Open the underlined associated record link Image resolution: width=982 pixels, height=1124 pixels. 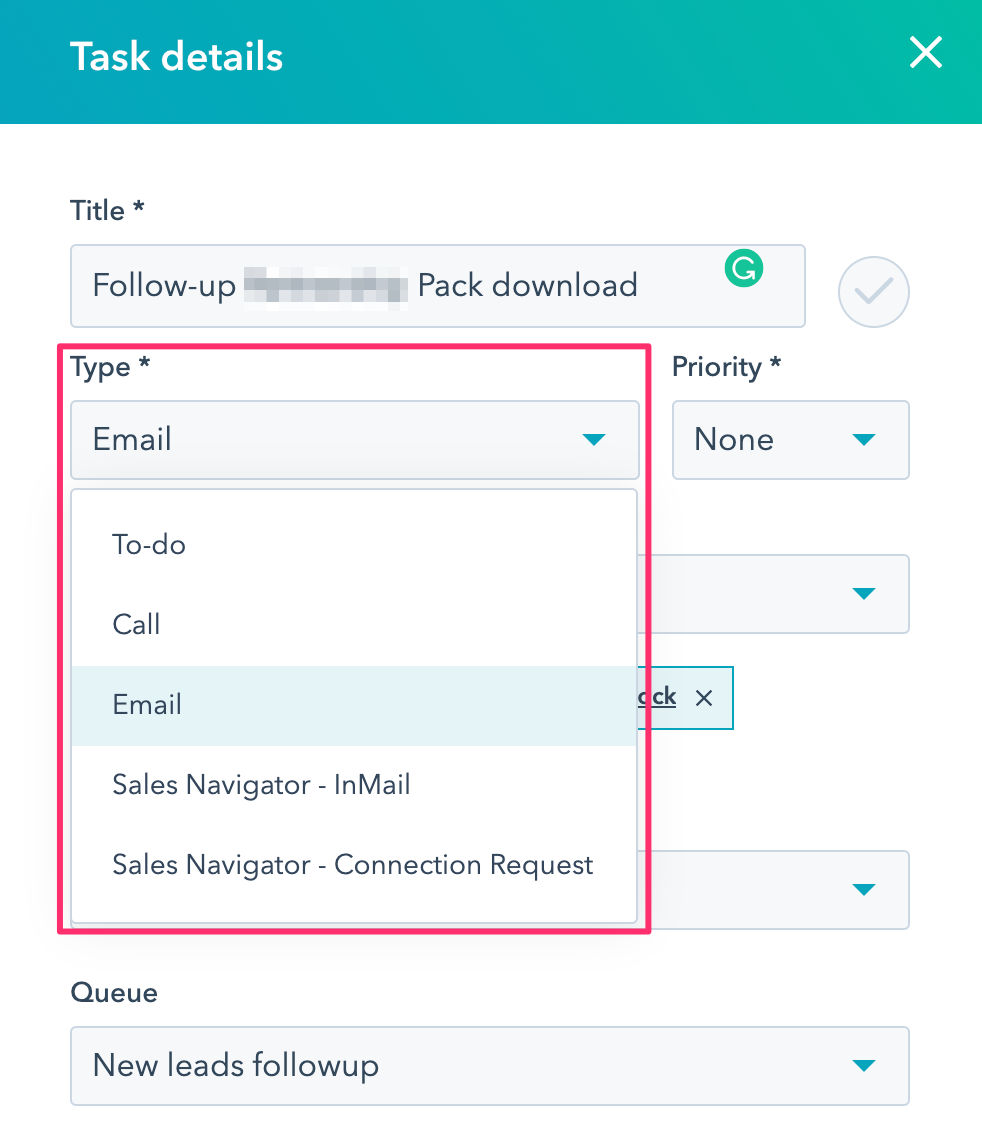point(658,697)
